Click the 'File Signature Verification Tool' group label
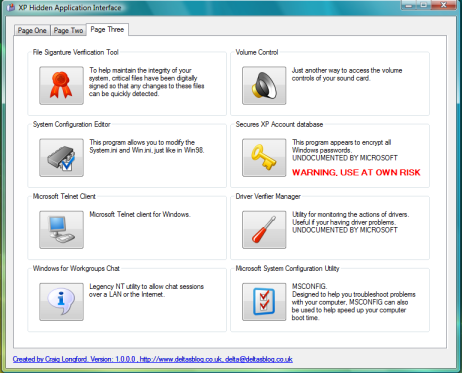The height and width of the screenshot is (373, 462). coord(76,52)
